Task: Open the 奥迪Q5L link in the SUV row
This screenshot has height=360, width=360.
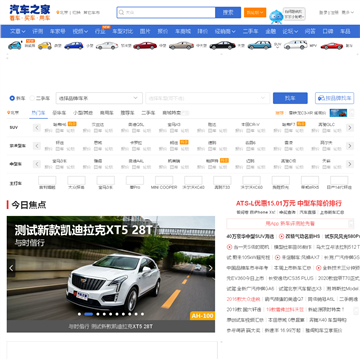Action: click(x=136, y=124)
